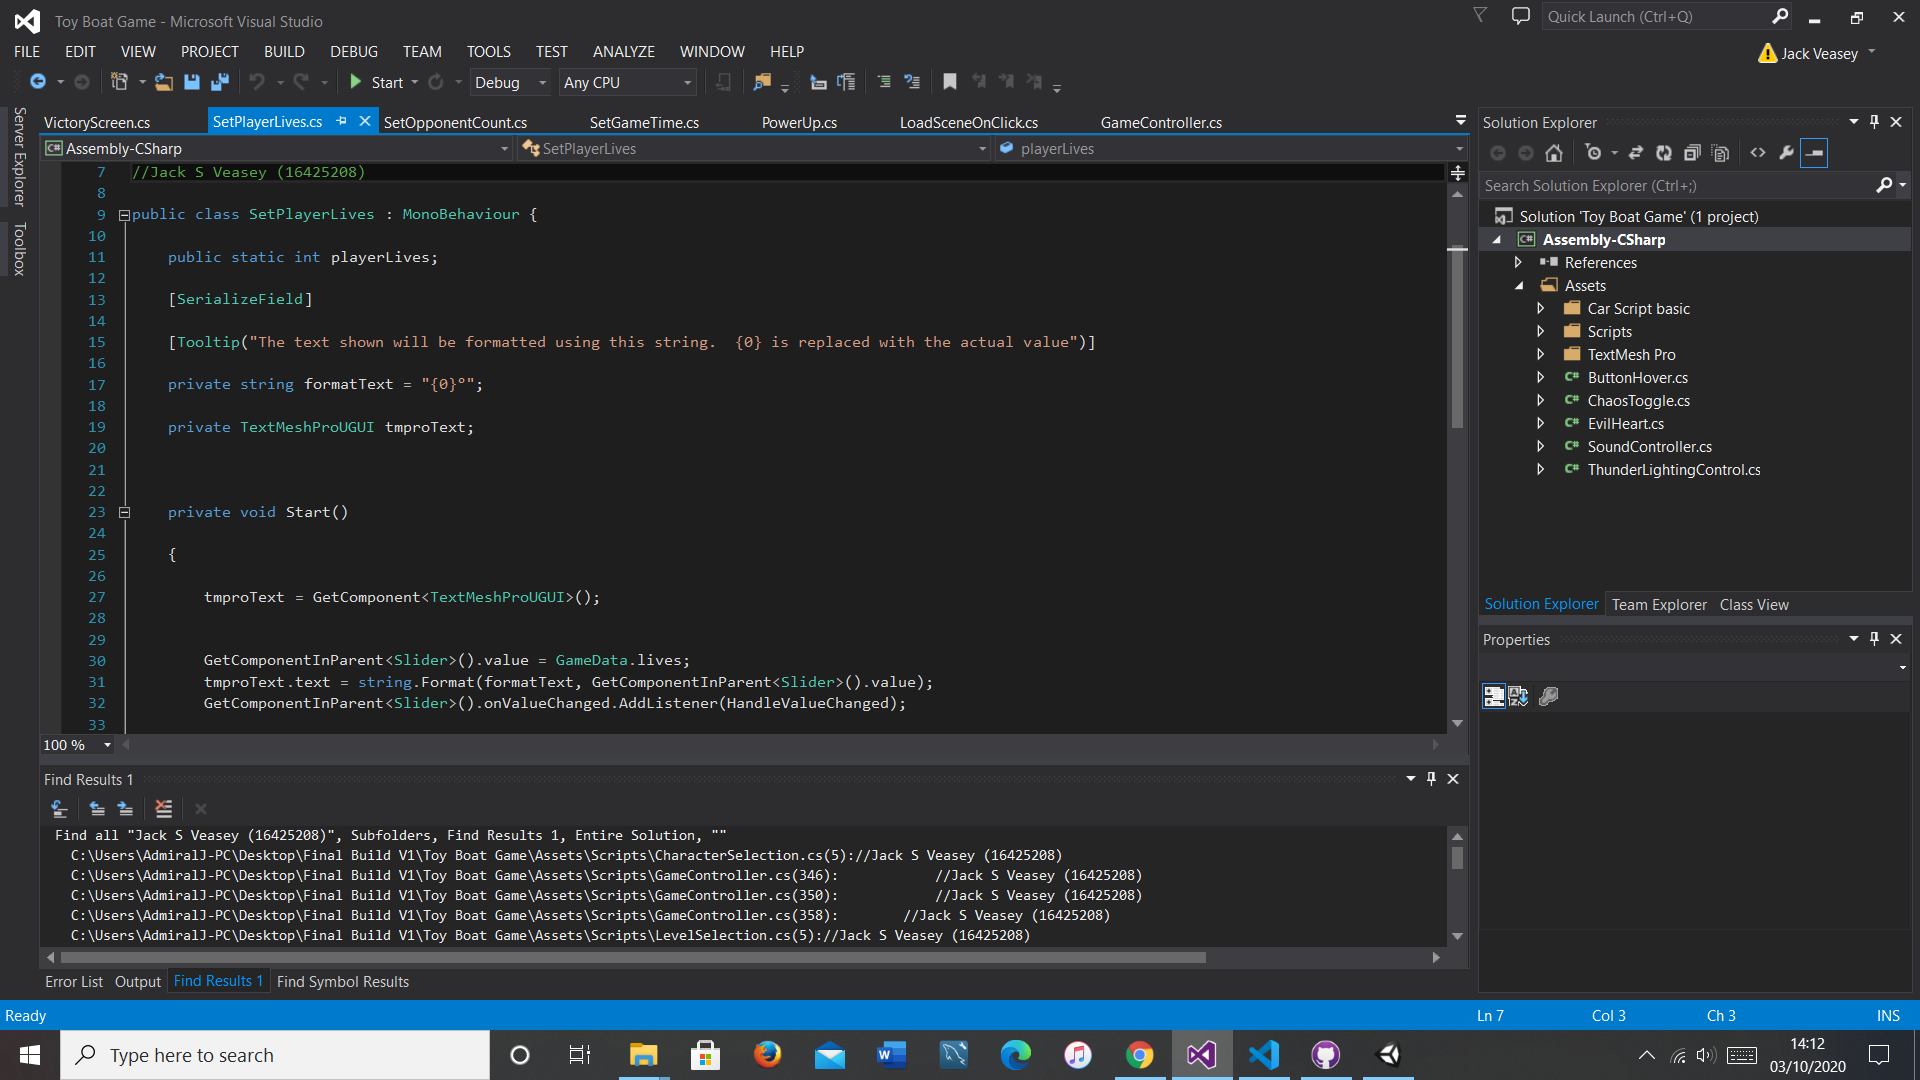Click the notifications flag filter icon

coord(1480,16)
